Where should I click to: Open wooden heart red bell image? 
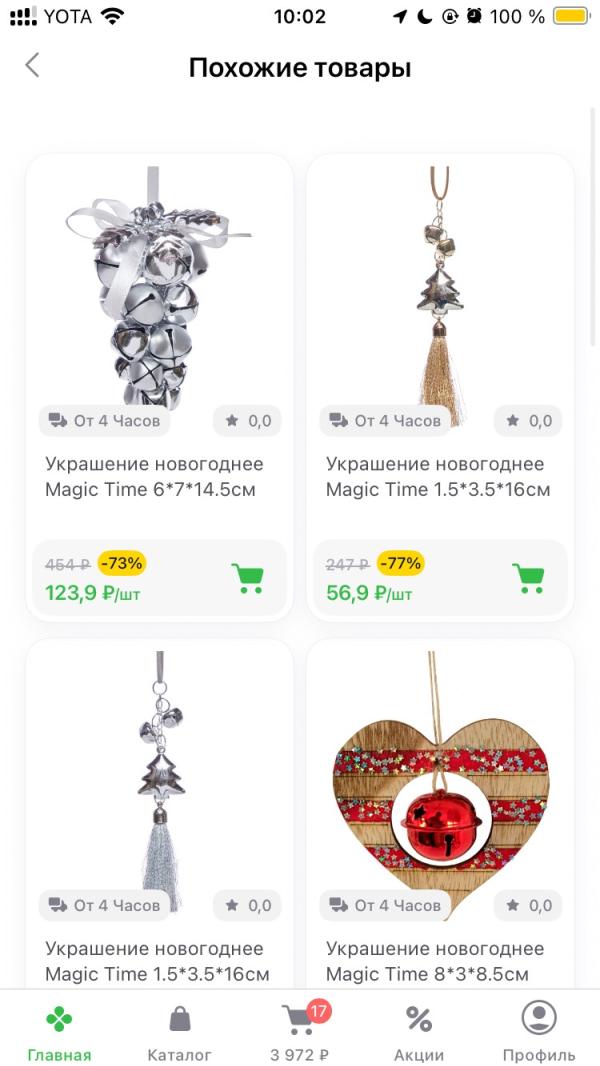coord(440,785)
